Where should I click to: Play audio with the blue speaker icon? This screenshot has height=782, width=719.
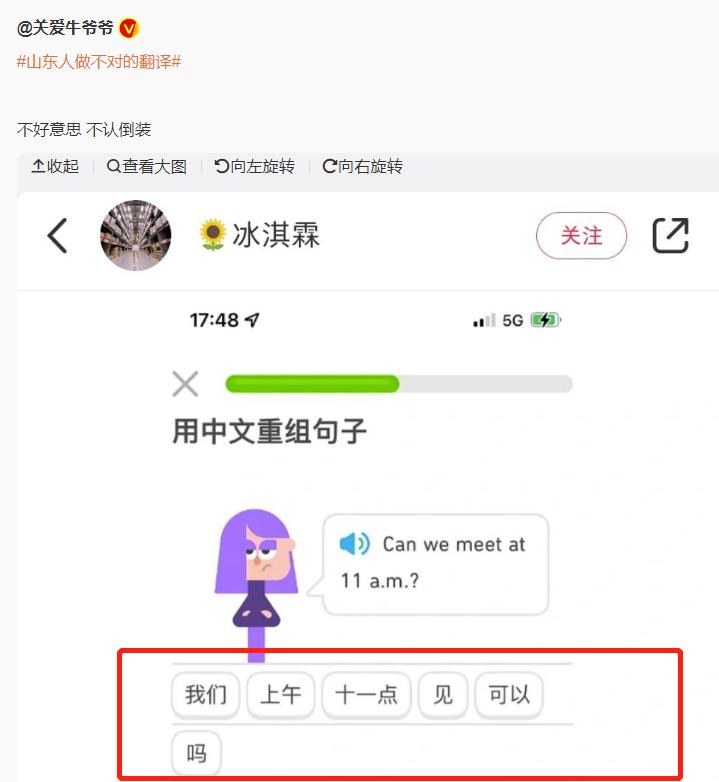pyautogui.click(x=355, y=544)
